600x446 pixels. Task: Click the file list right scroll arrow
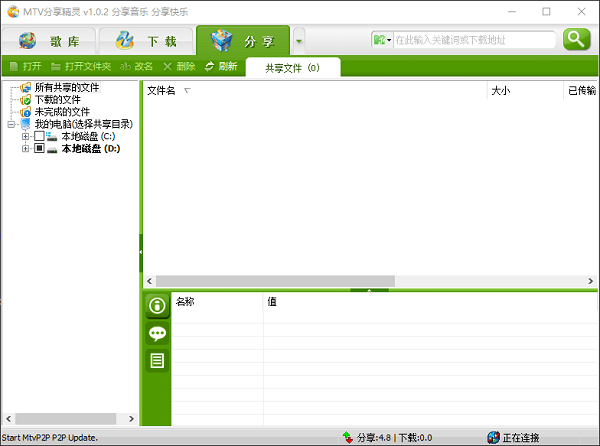click(590, 281)
